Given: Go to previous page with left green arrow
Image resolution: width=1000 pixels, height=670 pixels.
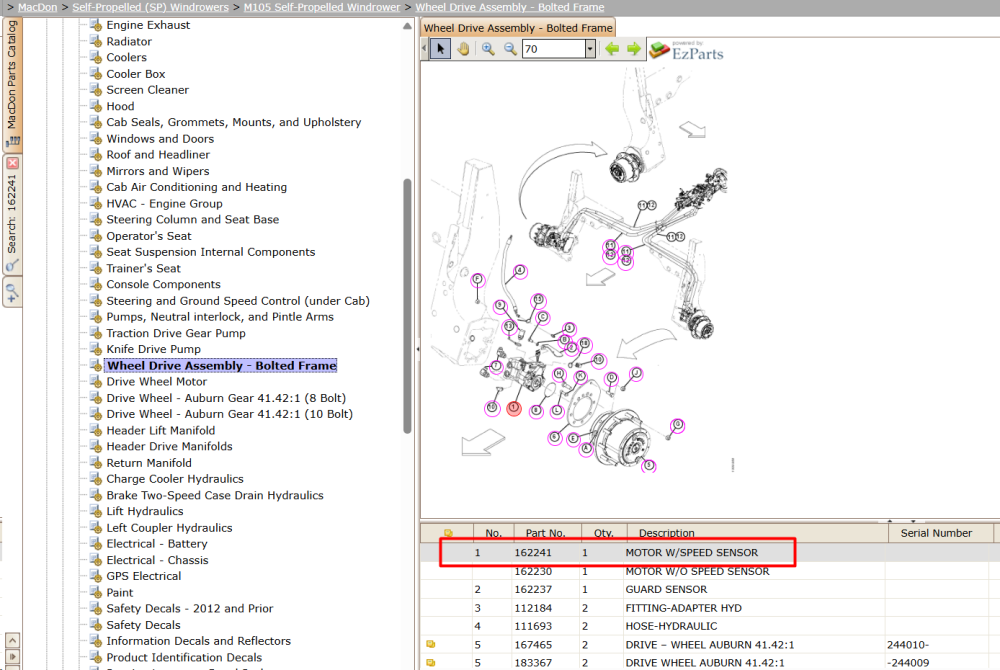Looking at the screenshot, I should [x=612, y=49].
